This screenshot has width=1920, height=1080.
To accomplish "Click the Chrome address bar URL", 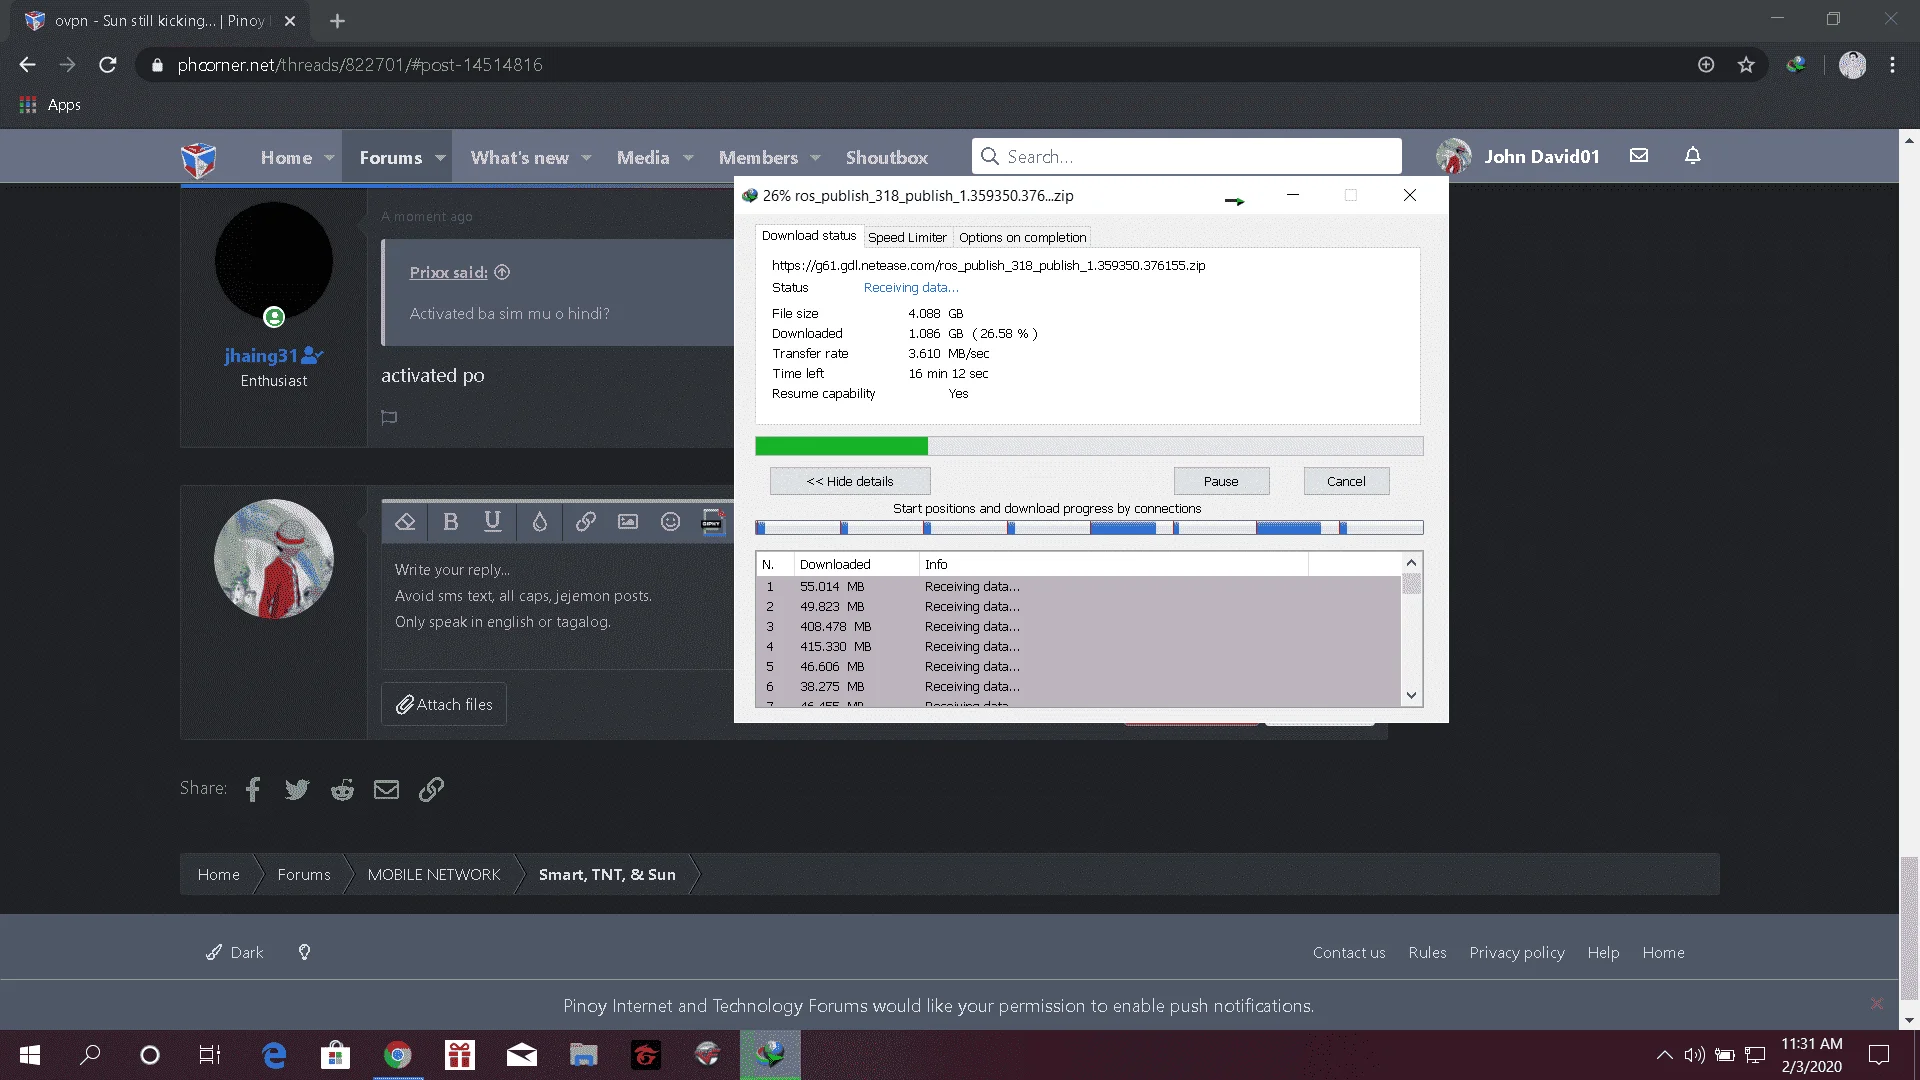I will pyautogui.click(x=360, y=65).
